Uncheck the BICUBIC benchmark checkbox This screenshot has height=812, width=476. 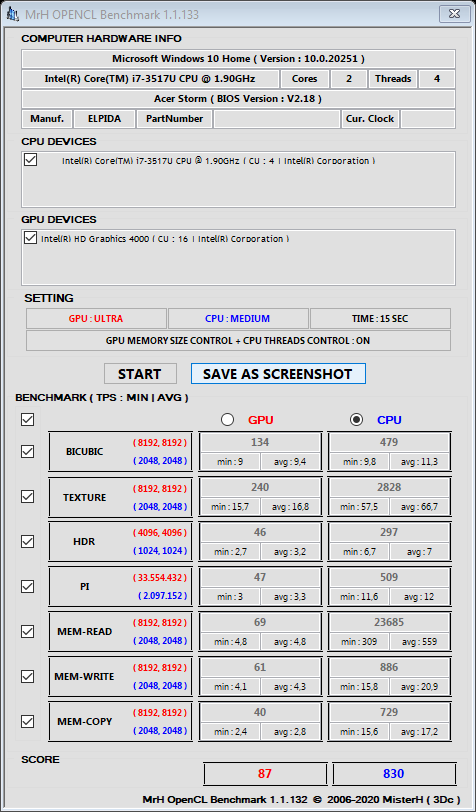27,452
